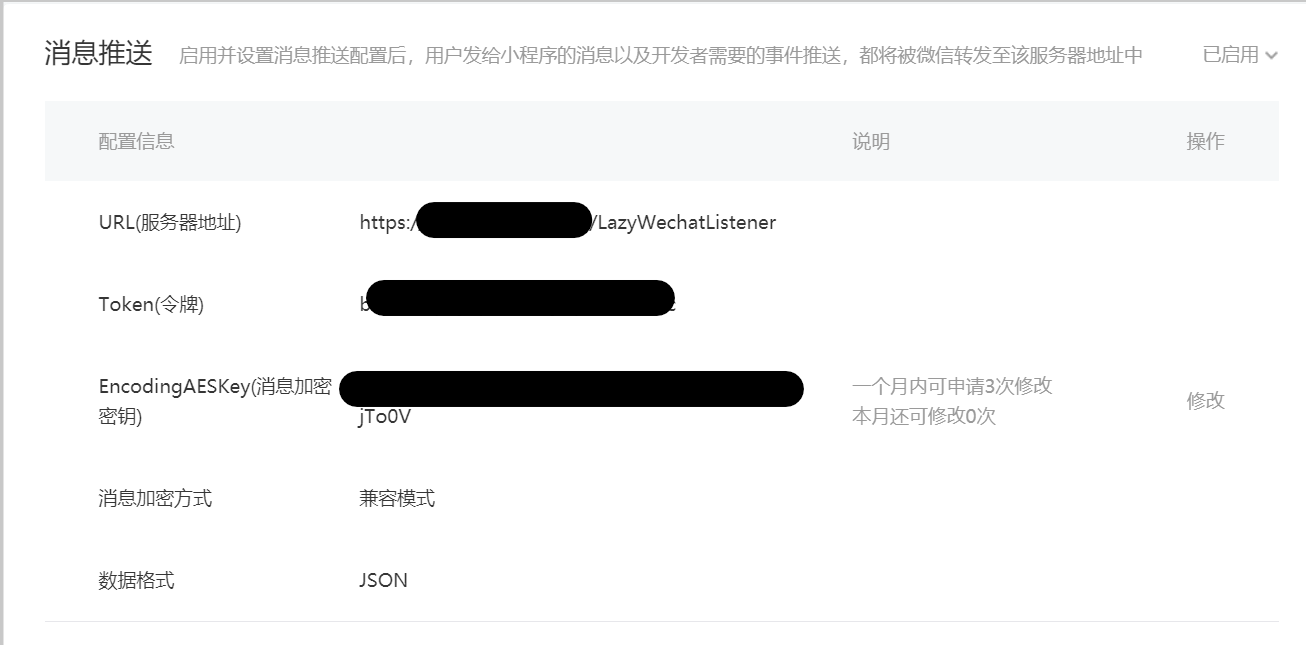Select the Token(令牌) label
This screenshot has height=645, width=1306.
coord(151,305)
